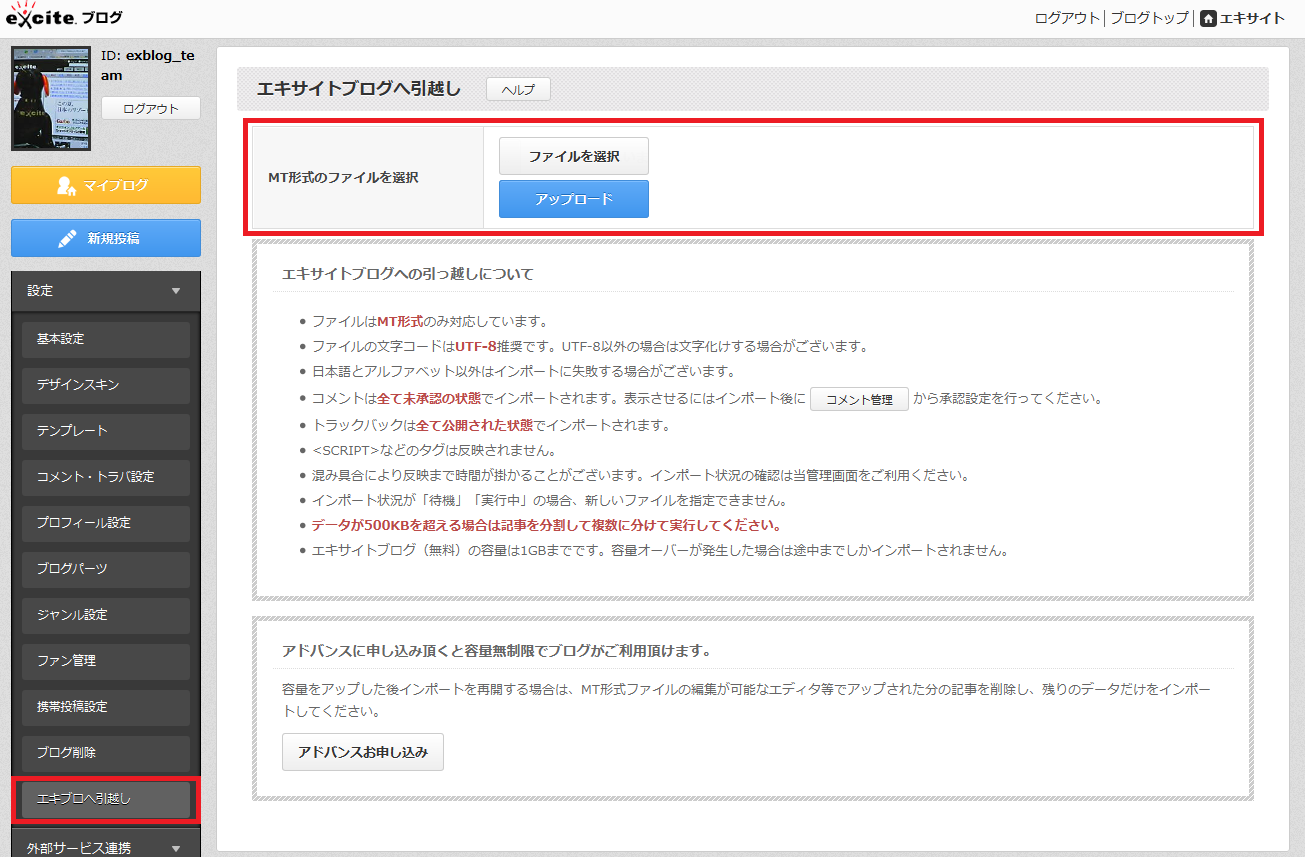Click the アドバンス容量無制限 heading text
The height and width of the screenshot is (857, 1305).
click(497, 651)
